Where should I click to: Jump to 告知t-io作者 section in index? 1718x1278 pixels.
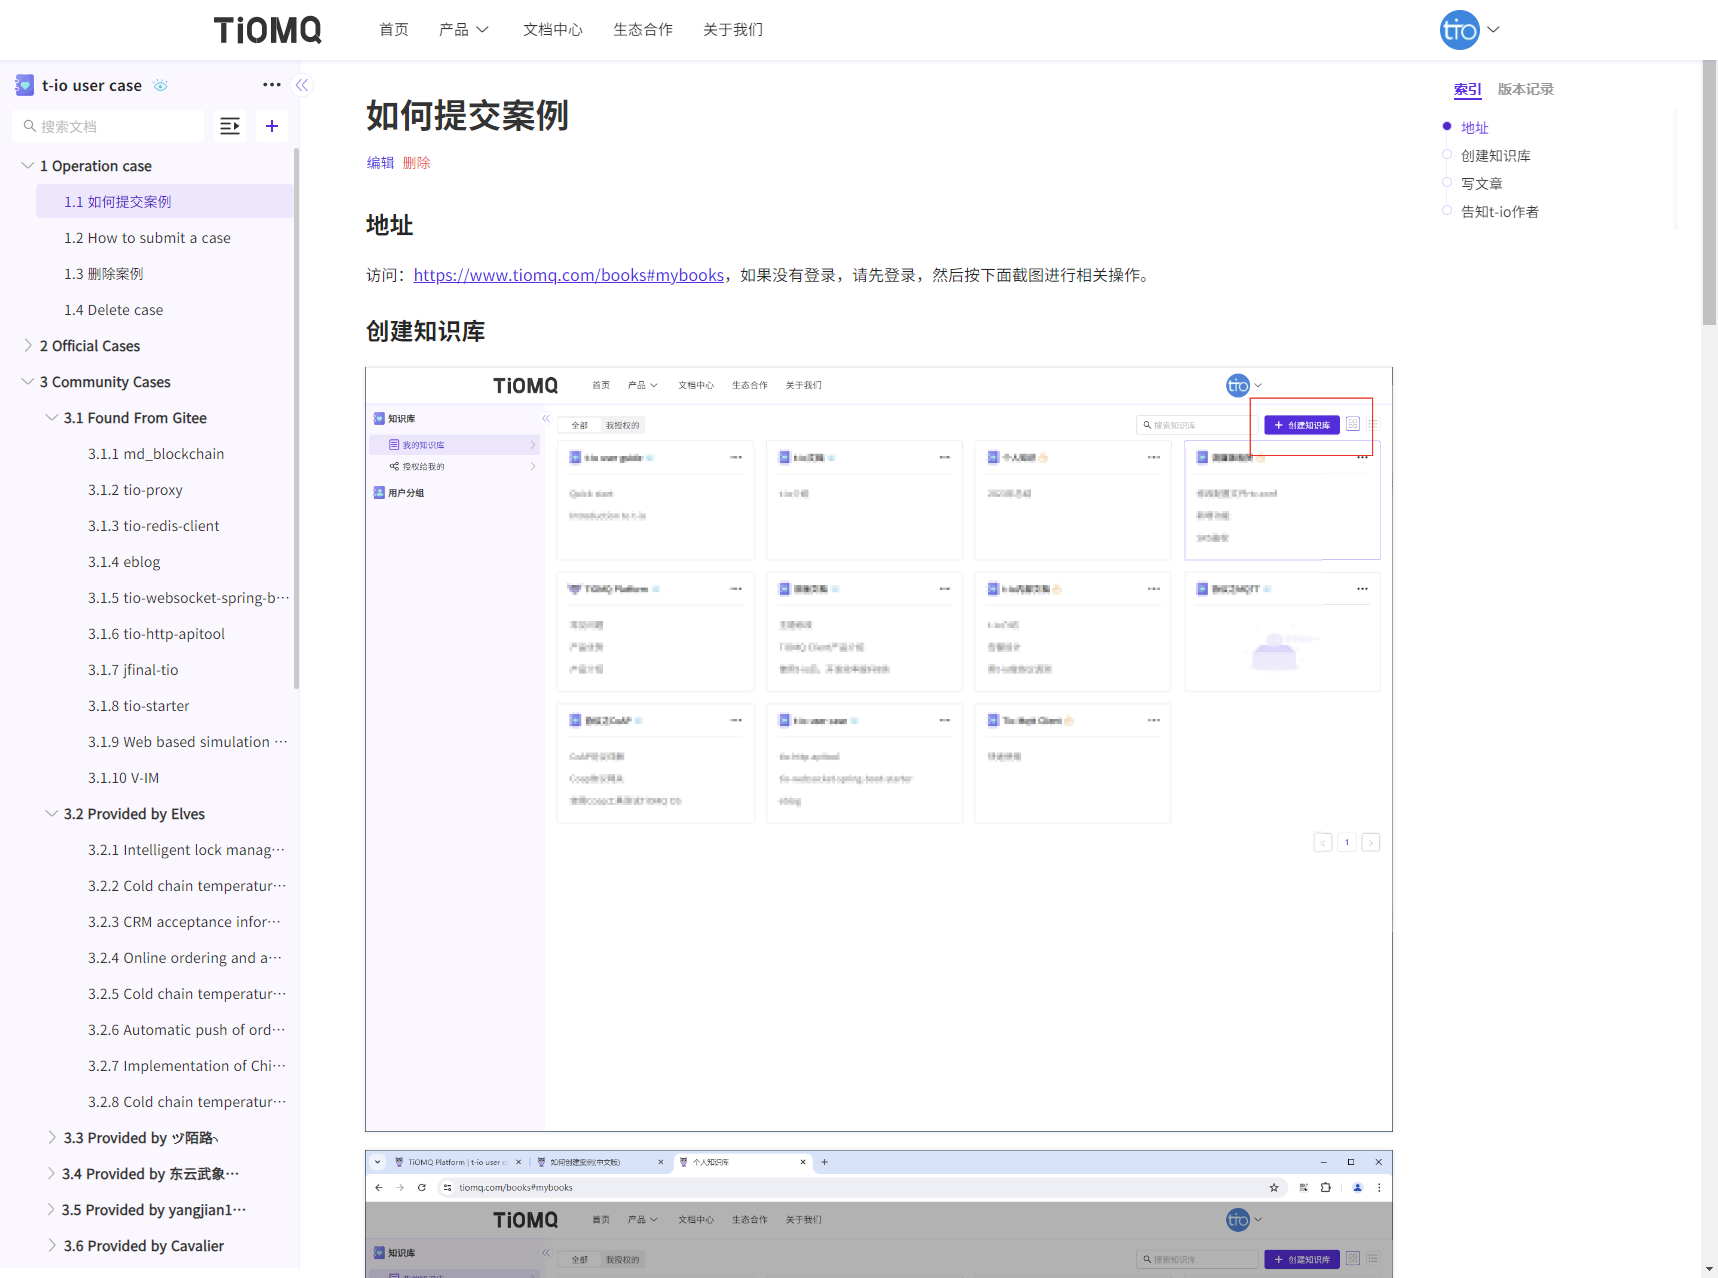[1500, 211]
